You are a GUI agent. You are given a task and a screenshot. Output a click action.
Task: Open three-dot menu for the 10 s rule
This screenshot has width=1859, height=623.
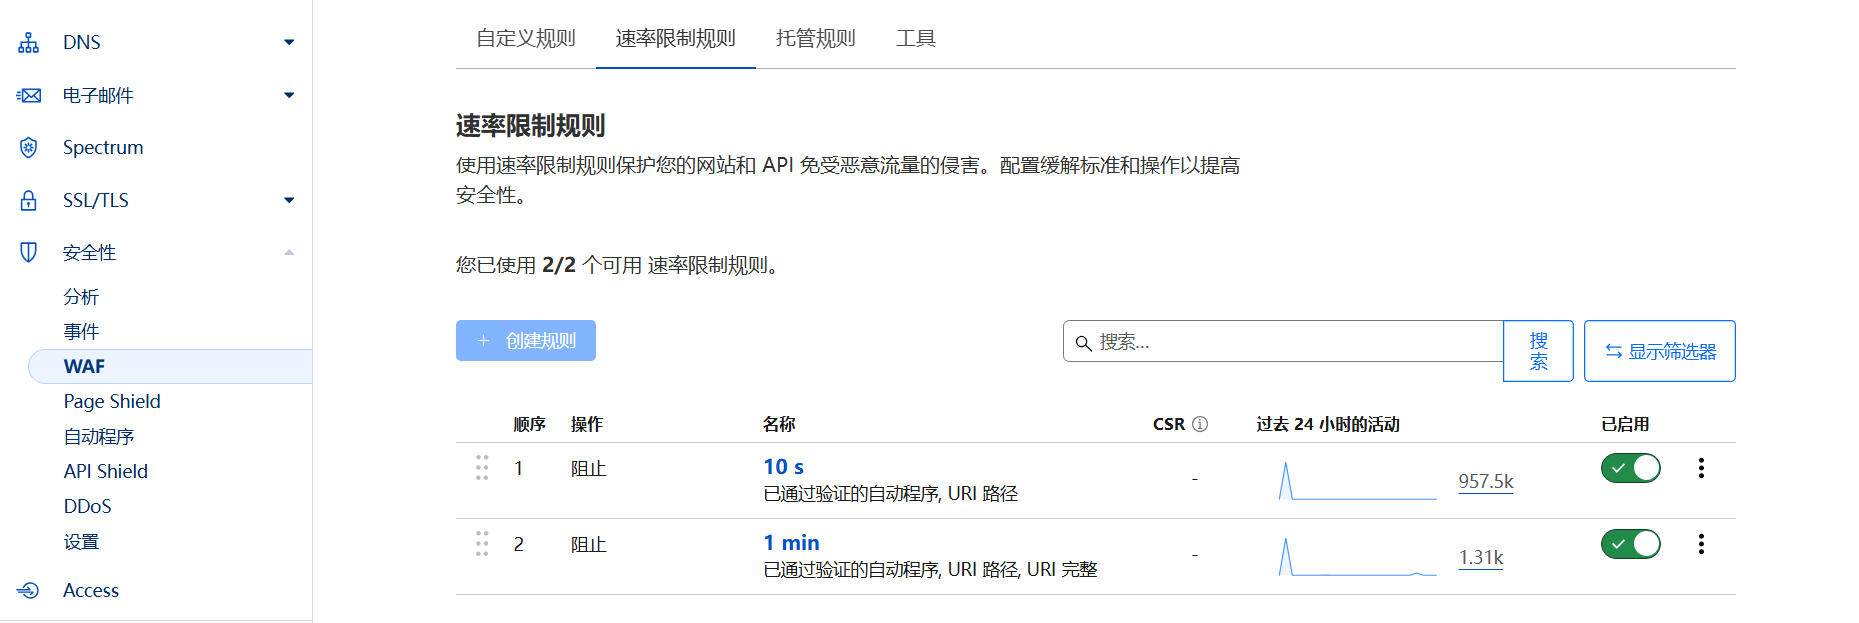1700,468
